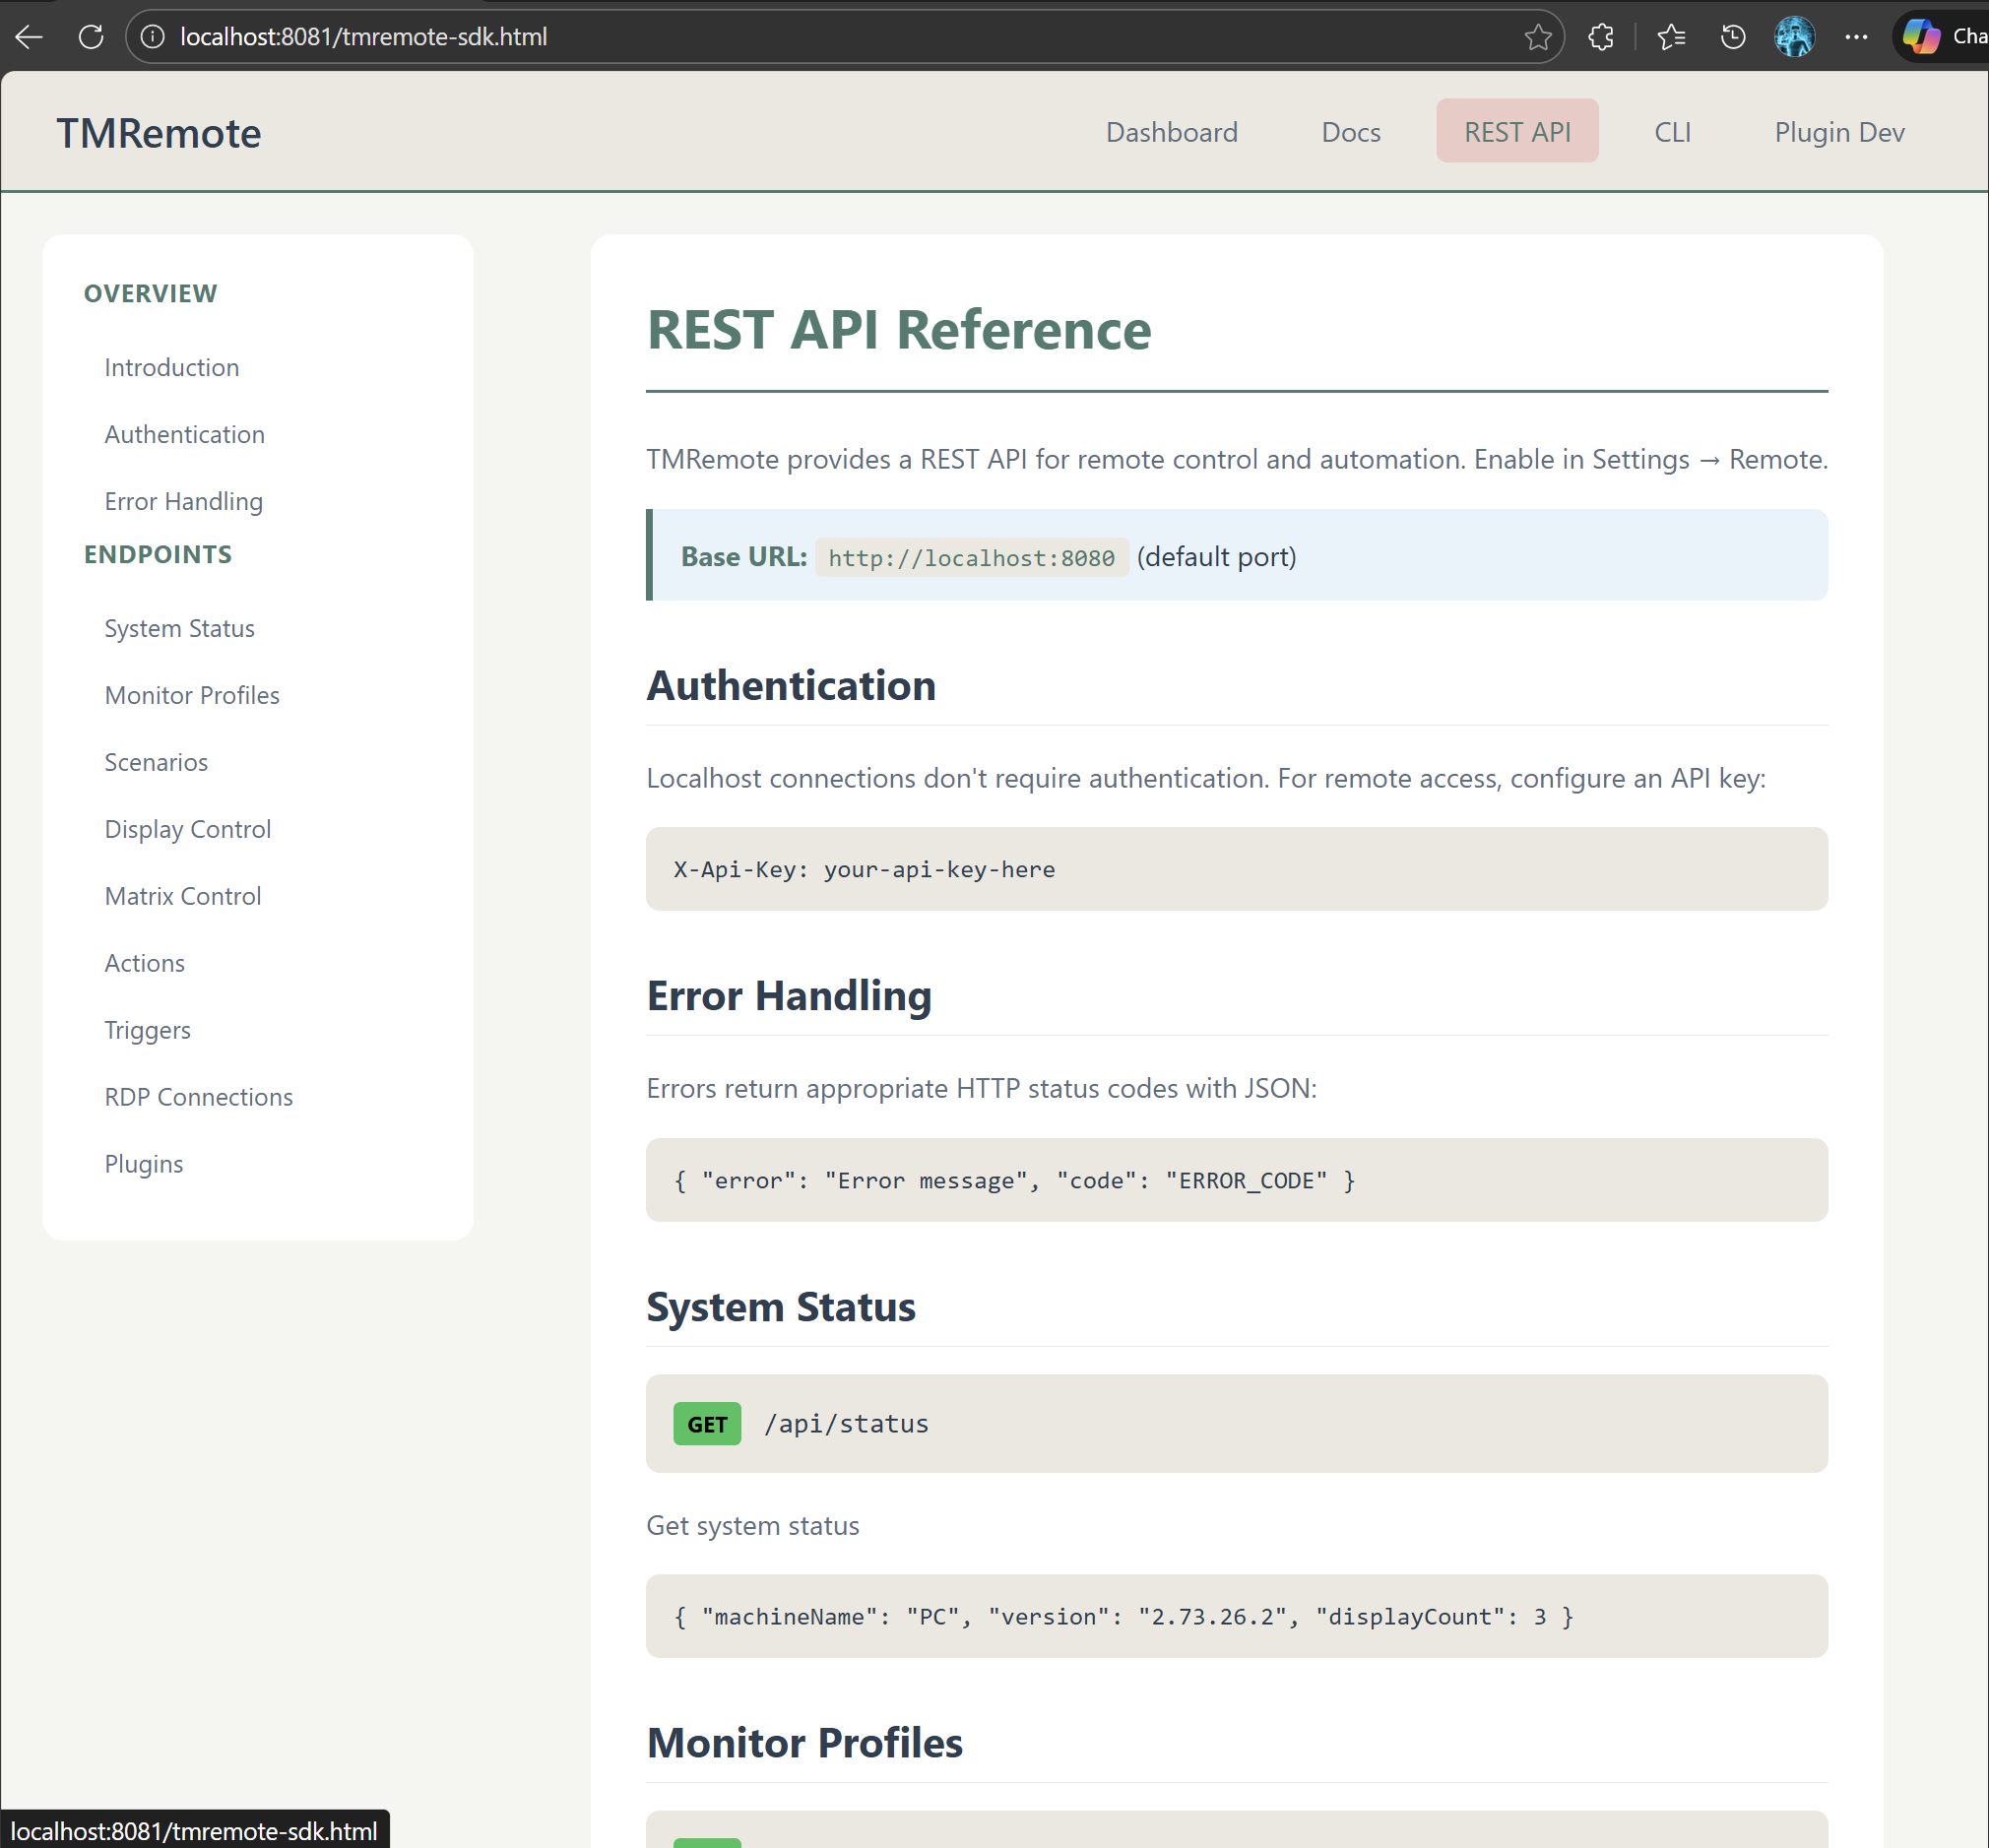Click the GET badge next to /api/status
The width and height of the screenshot is (1989, 1848).
[706, 1423]
